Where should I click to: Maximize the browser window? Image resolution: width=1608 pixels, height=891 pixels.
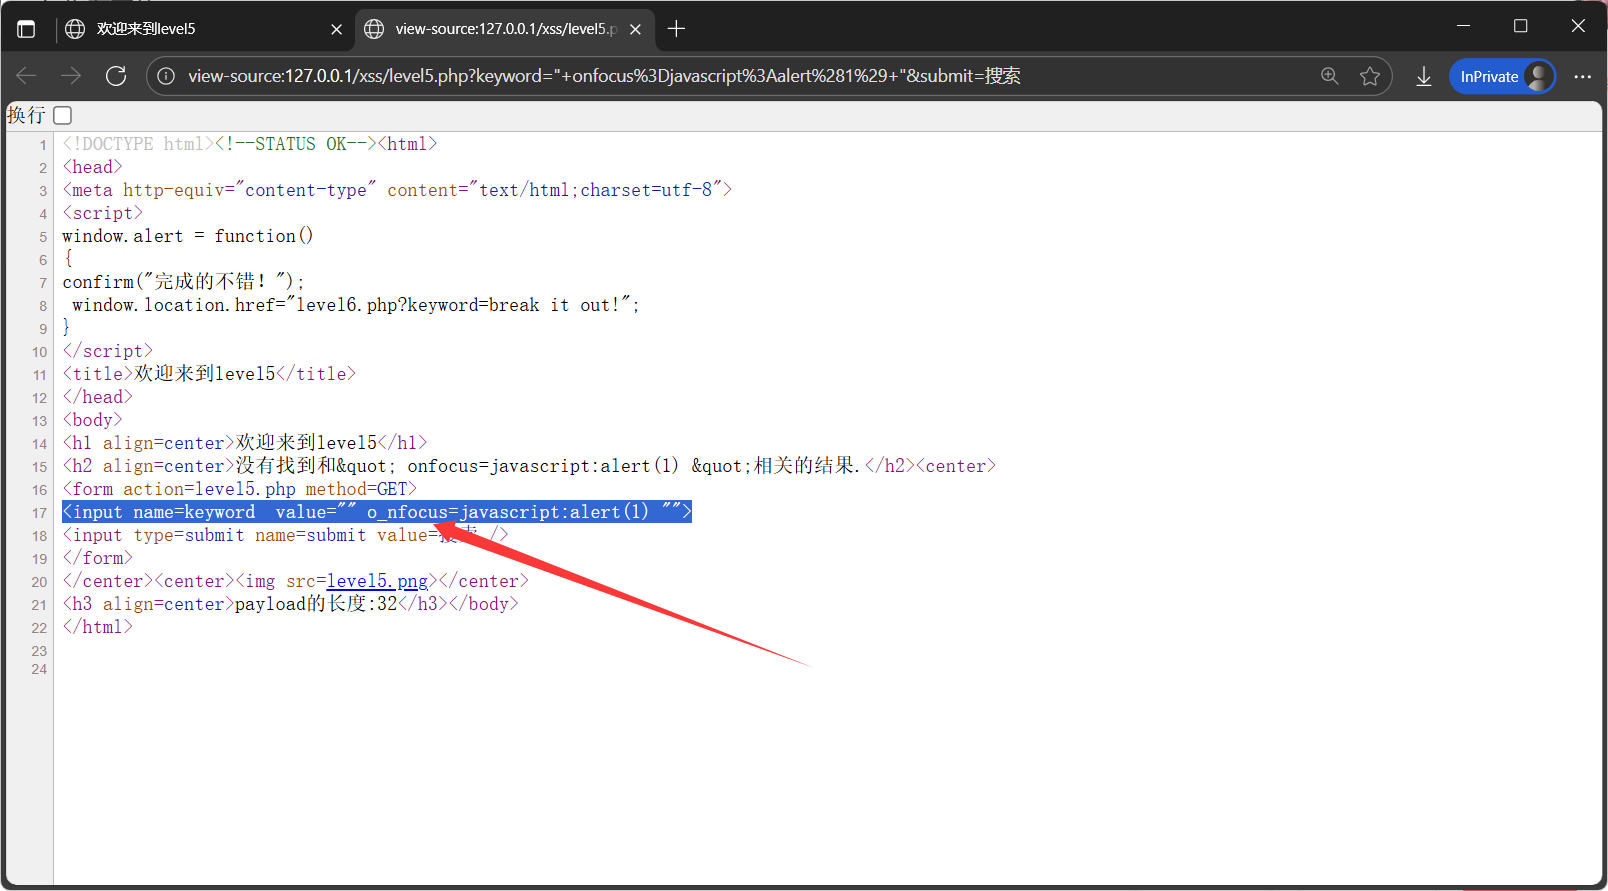click(1521, 26)
